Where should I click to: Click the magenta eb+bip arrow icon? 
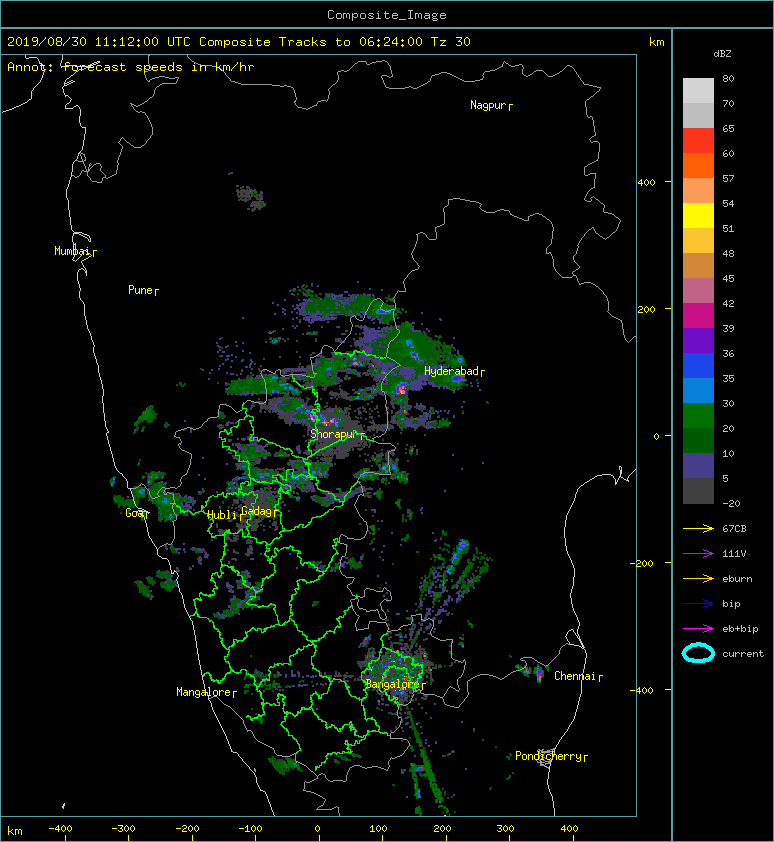tap(698, 629)
